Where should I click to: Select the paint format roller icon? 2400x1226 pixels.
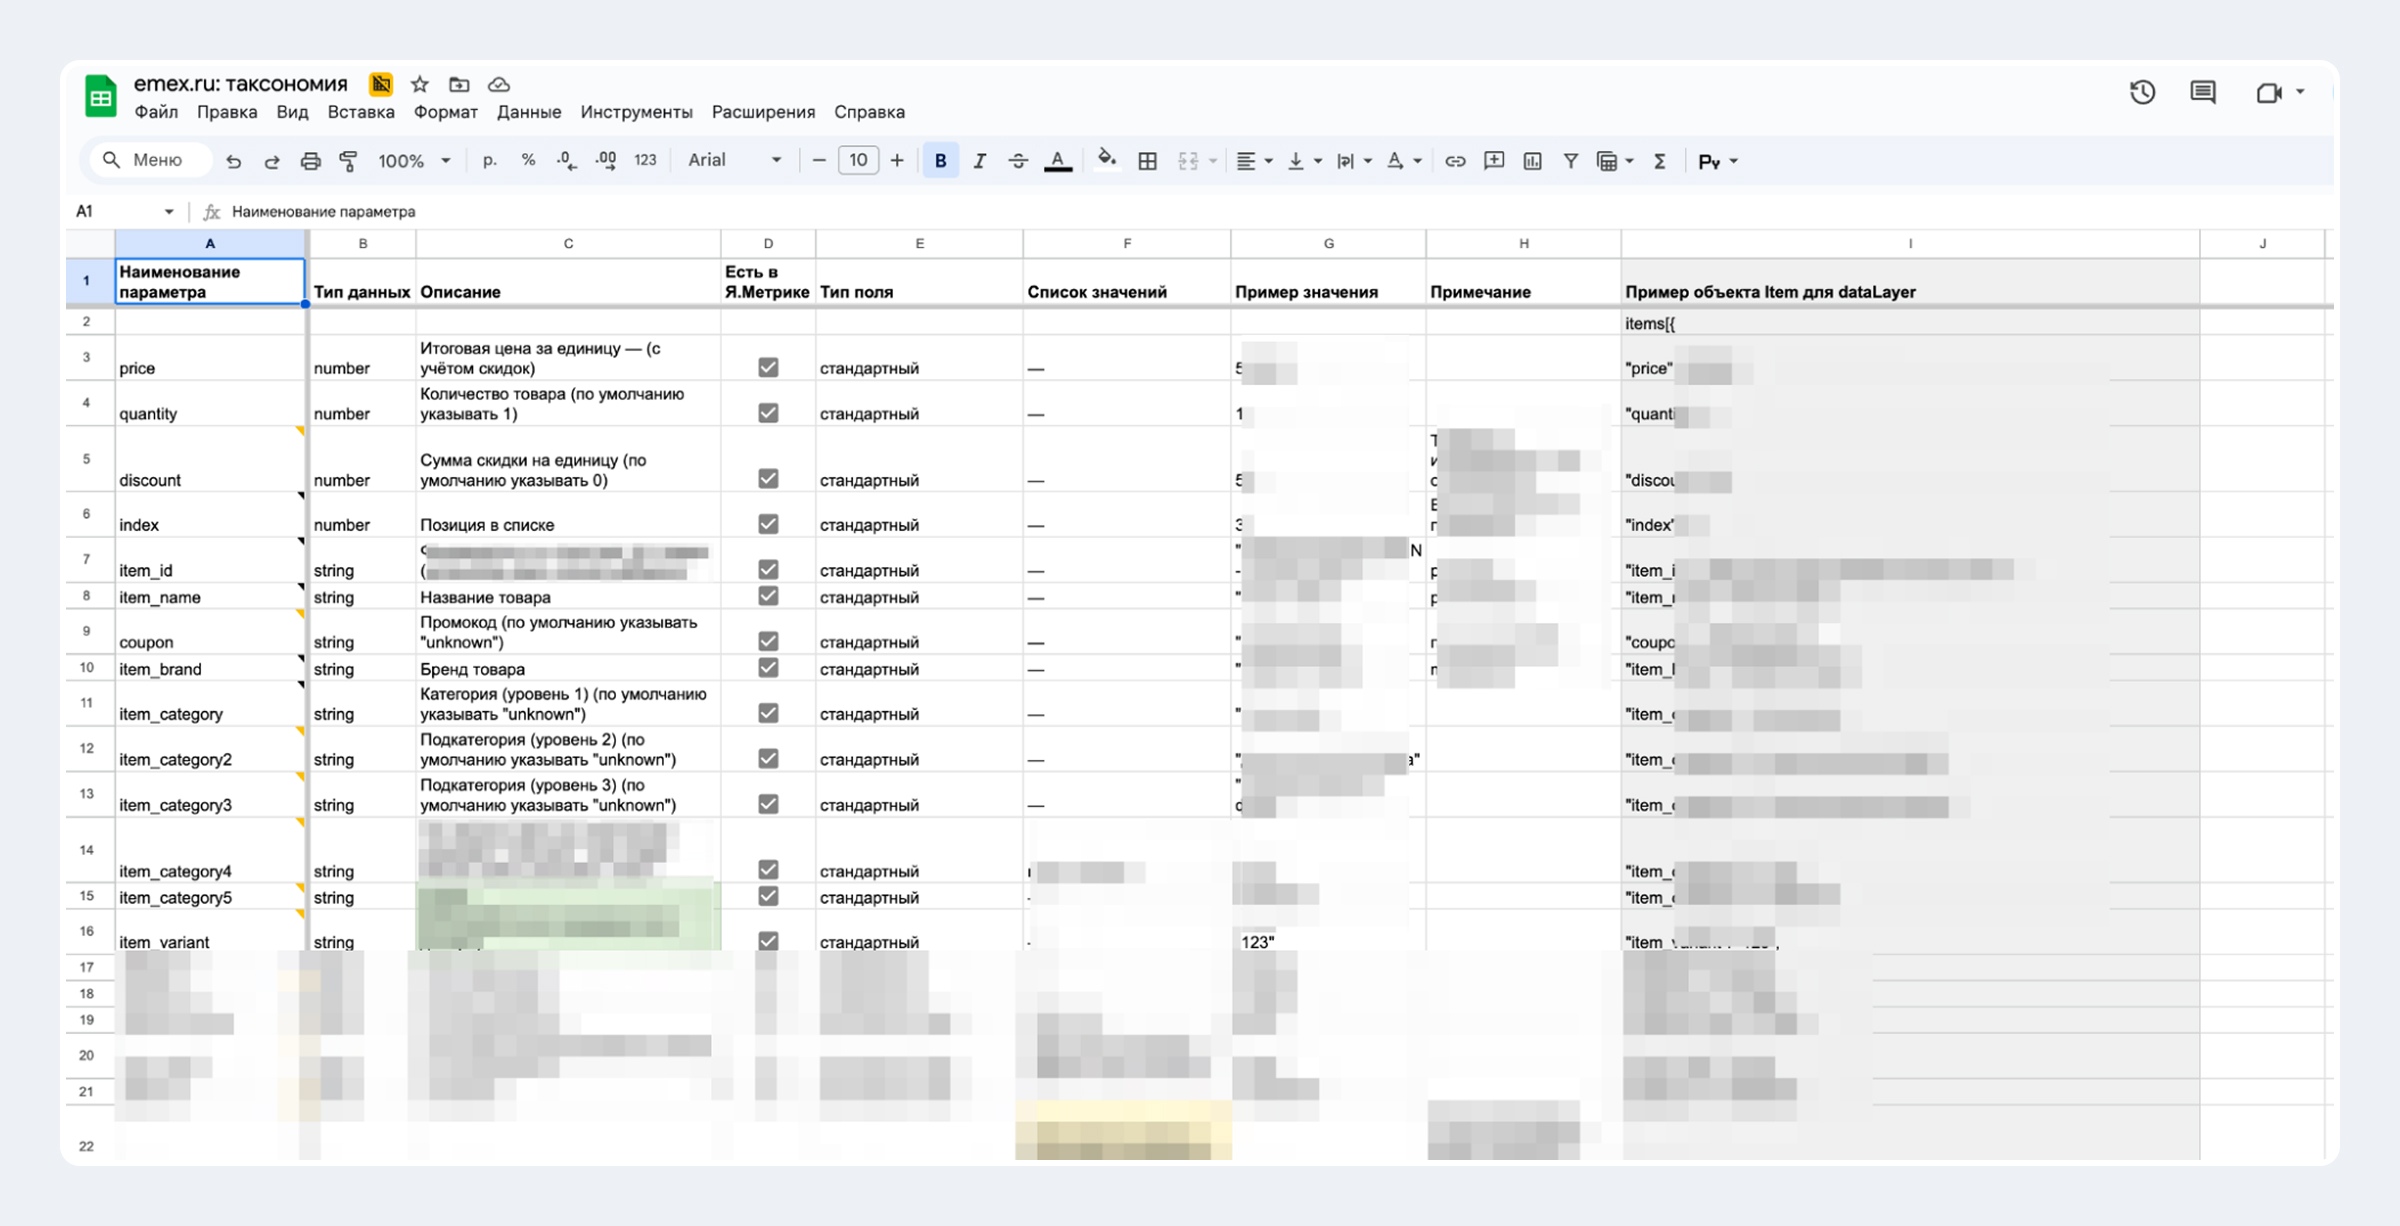348,161
